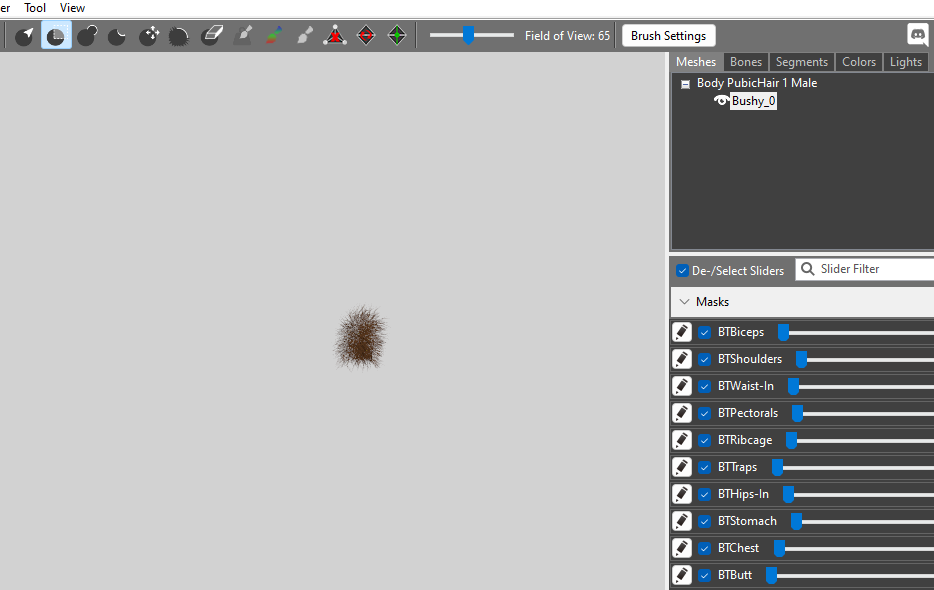This screenshot has height=590, width=934.
Task: Click the BTRibcage slider label
Action: point(745,440)
